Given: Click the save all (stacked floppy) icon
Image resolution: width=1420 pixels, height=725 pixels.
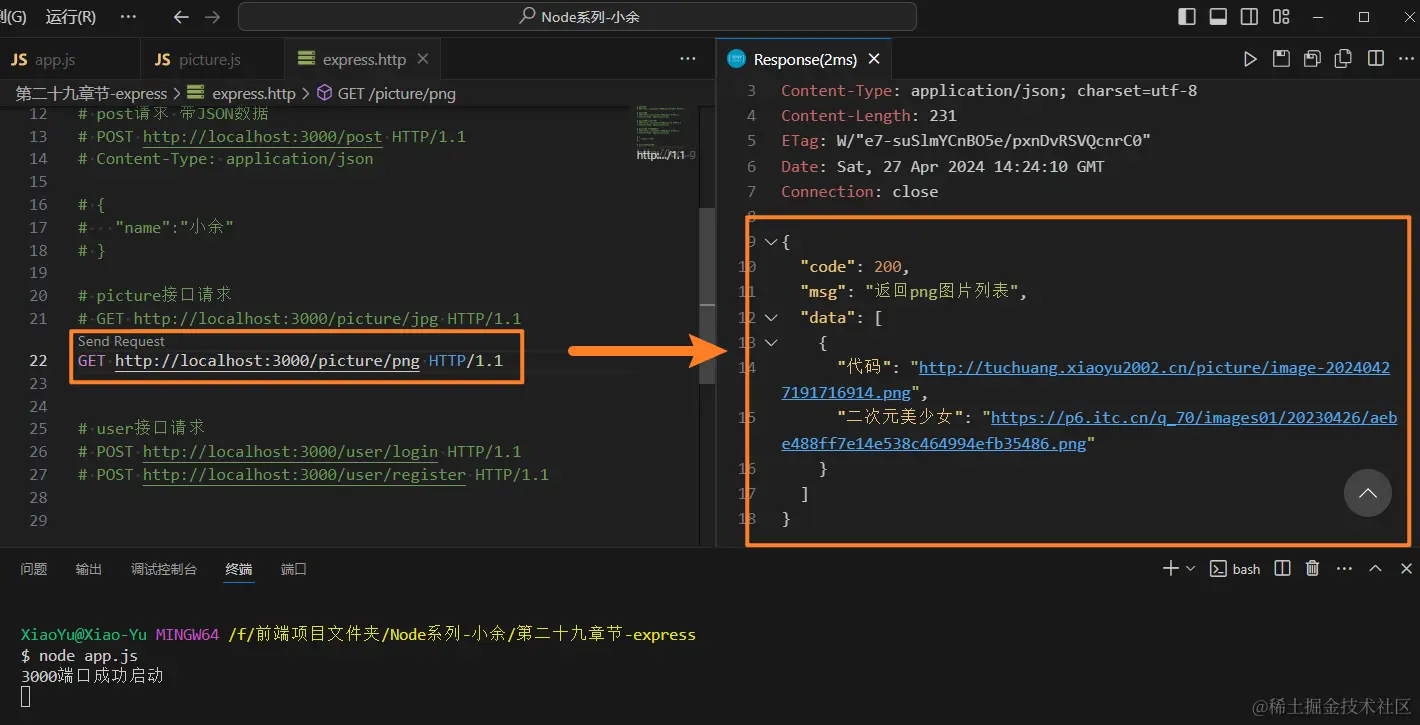Looking at the screenshot, I should pos(1312,59).
